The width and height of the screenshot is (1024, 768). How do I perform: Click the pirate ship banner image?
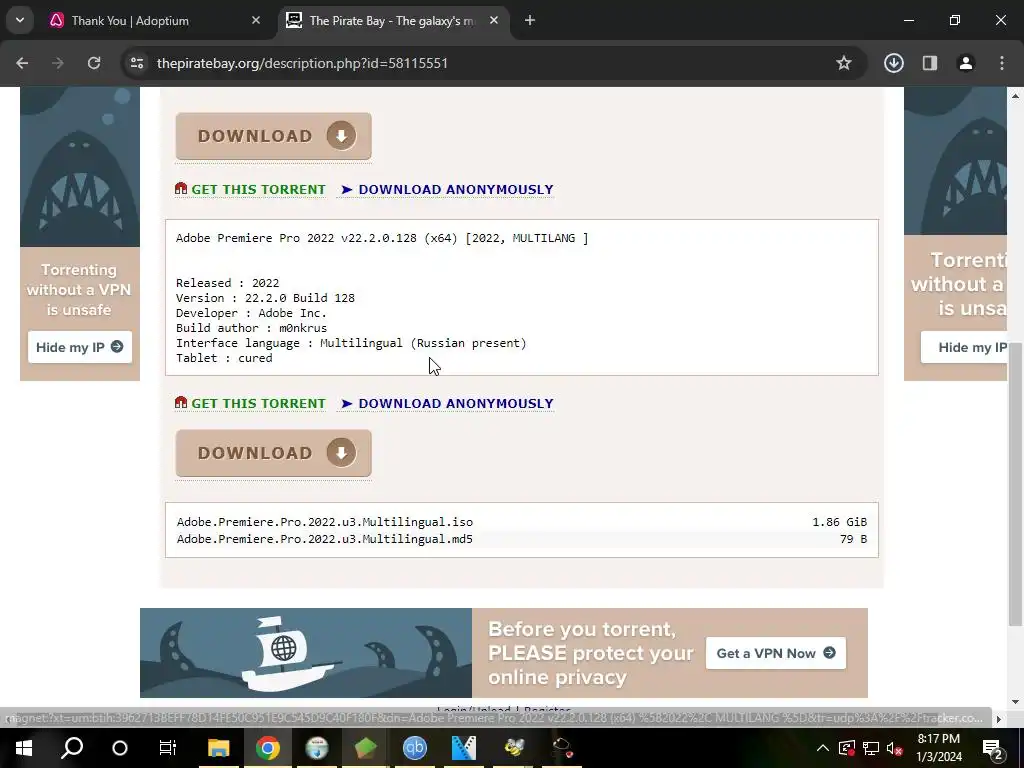click(306, 653)
